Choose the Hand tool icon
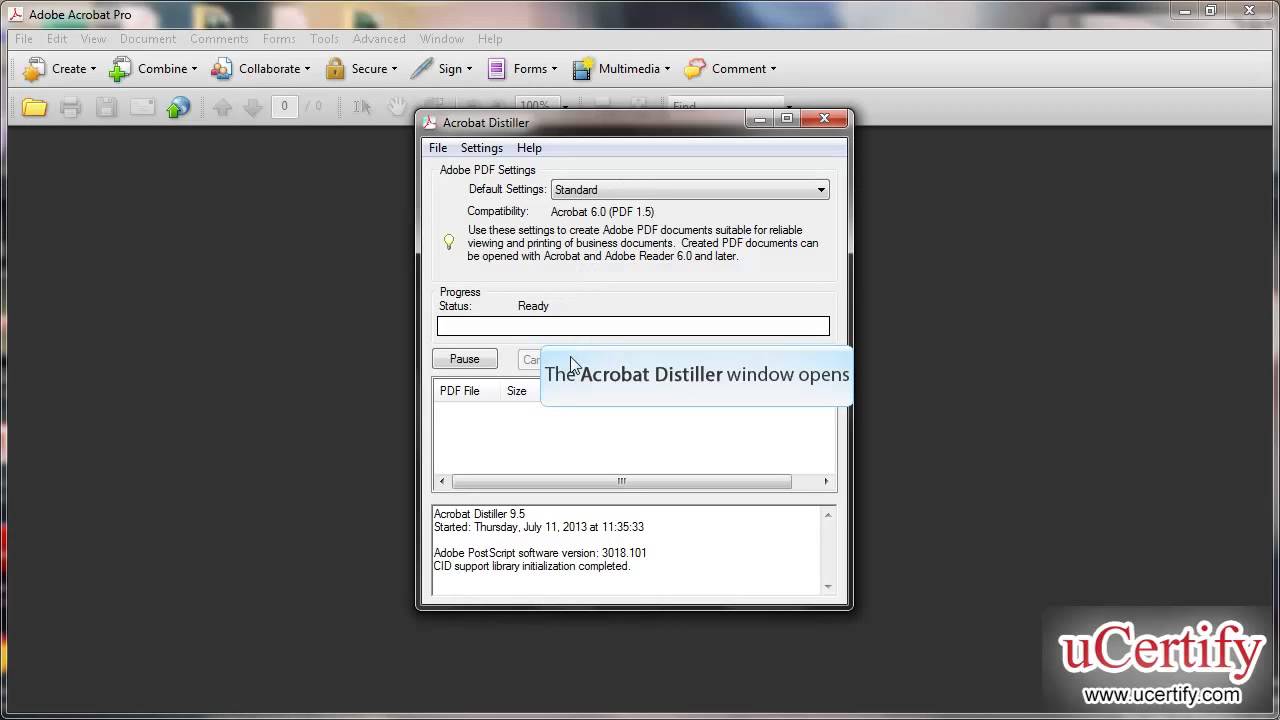The height and width of the screenshot is (720, 1280). (x=397, y=107)
